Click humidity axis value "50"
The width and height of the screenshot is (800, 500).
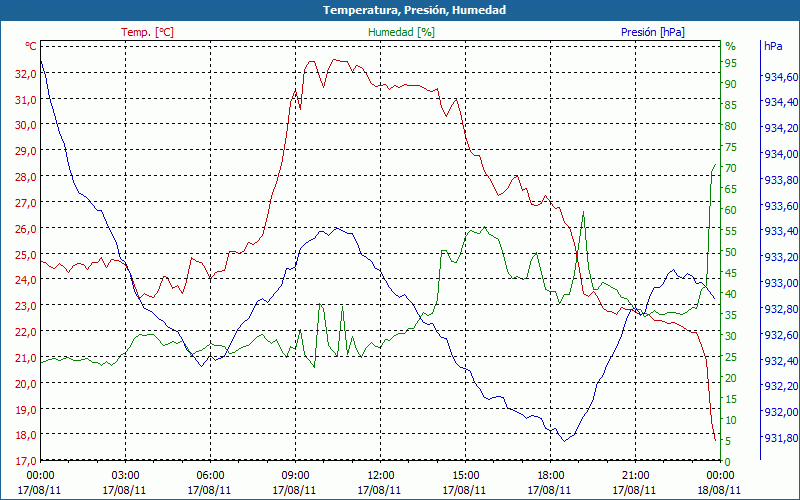[x=731, y=253]
